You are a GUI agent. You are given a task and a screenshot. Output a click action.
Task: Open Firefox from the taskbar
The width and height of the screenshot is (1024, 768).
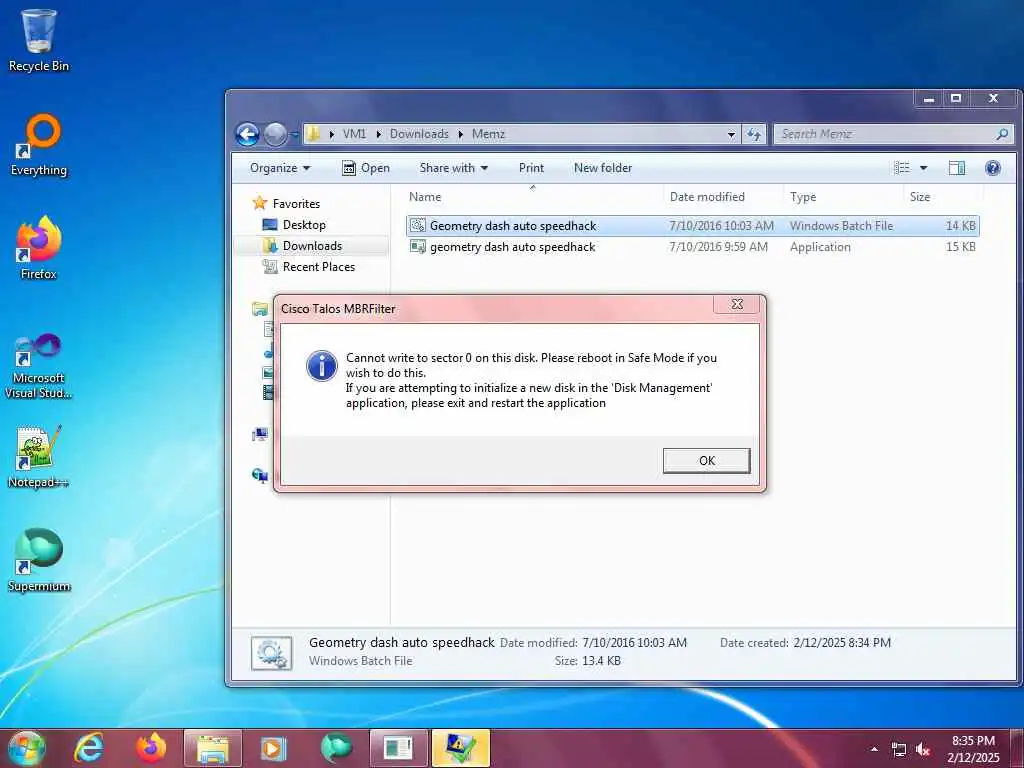pos(151,748)
